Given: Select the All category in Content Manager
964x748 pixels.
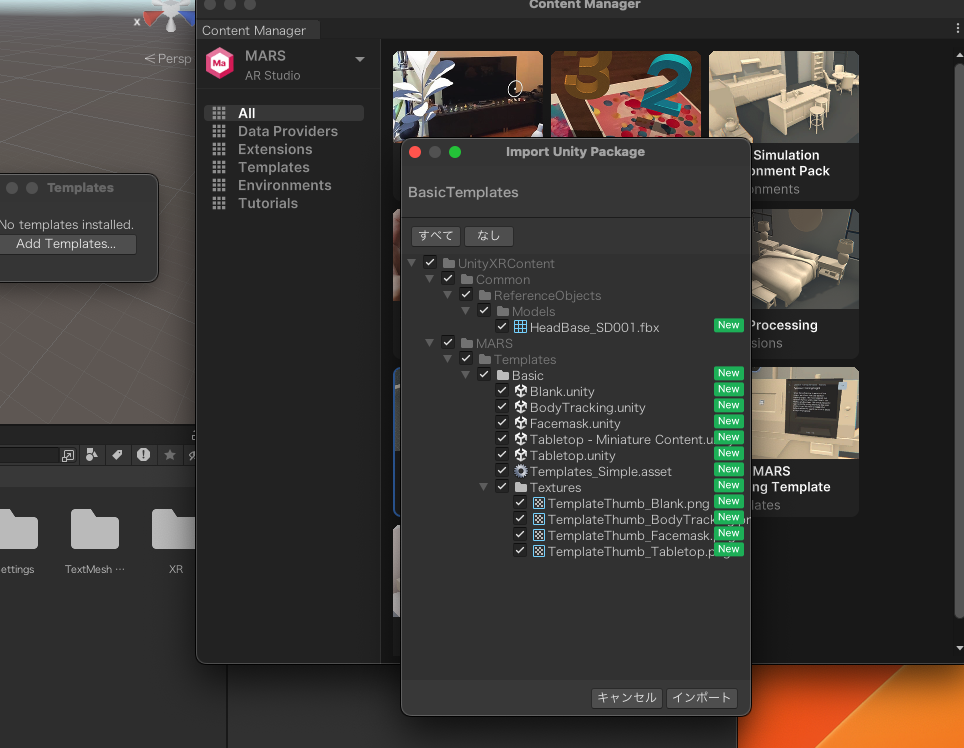Looking at the screenshot, I should (x=284, y=113).
